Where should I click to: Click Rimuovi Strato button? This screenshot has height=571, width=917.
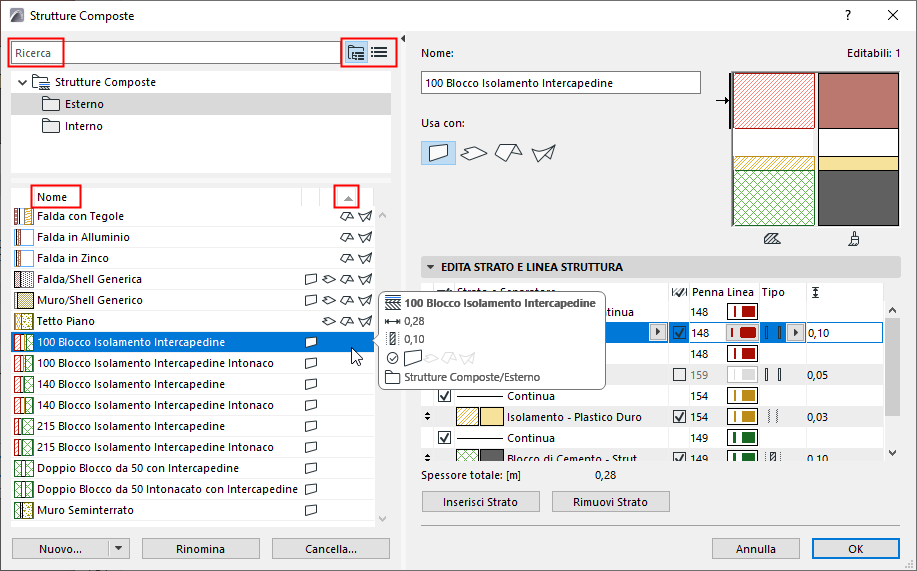[x=611, y=502]
